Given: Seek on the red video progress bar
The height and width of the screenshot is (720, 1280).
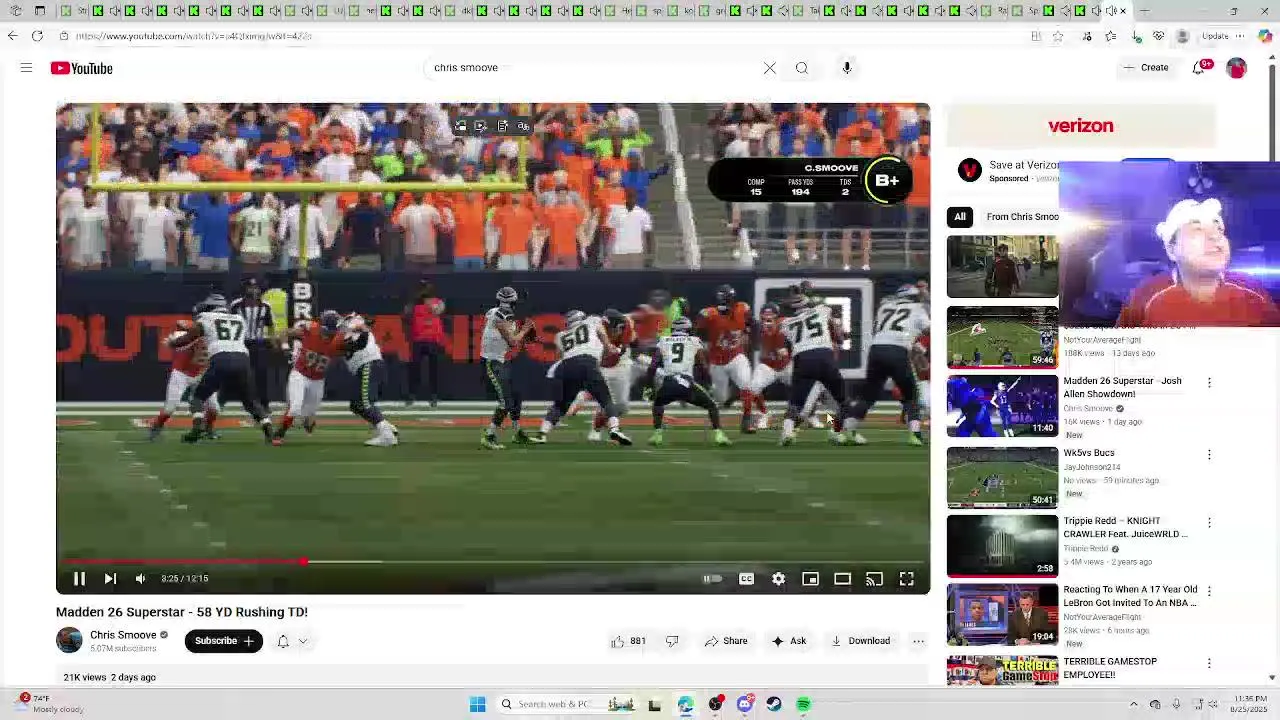Looking at the screenshot, I should (493, 561).
